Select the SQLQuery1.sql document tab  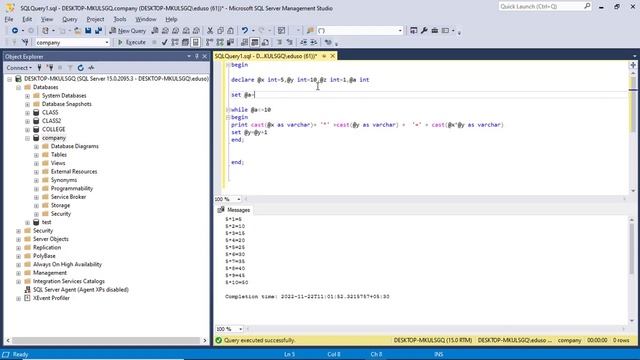266,56
